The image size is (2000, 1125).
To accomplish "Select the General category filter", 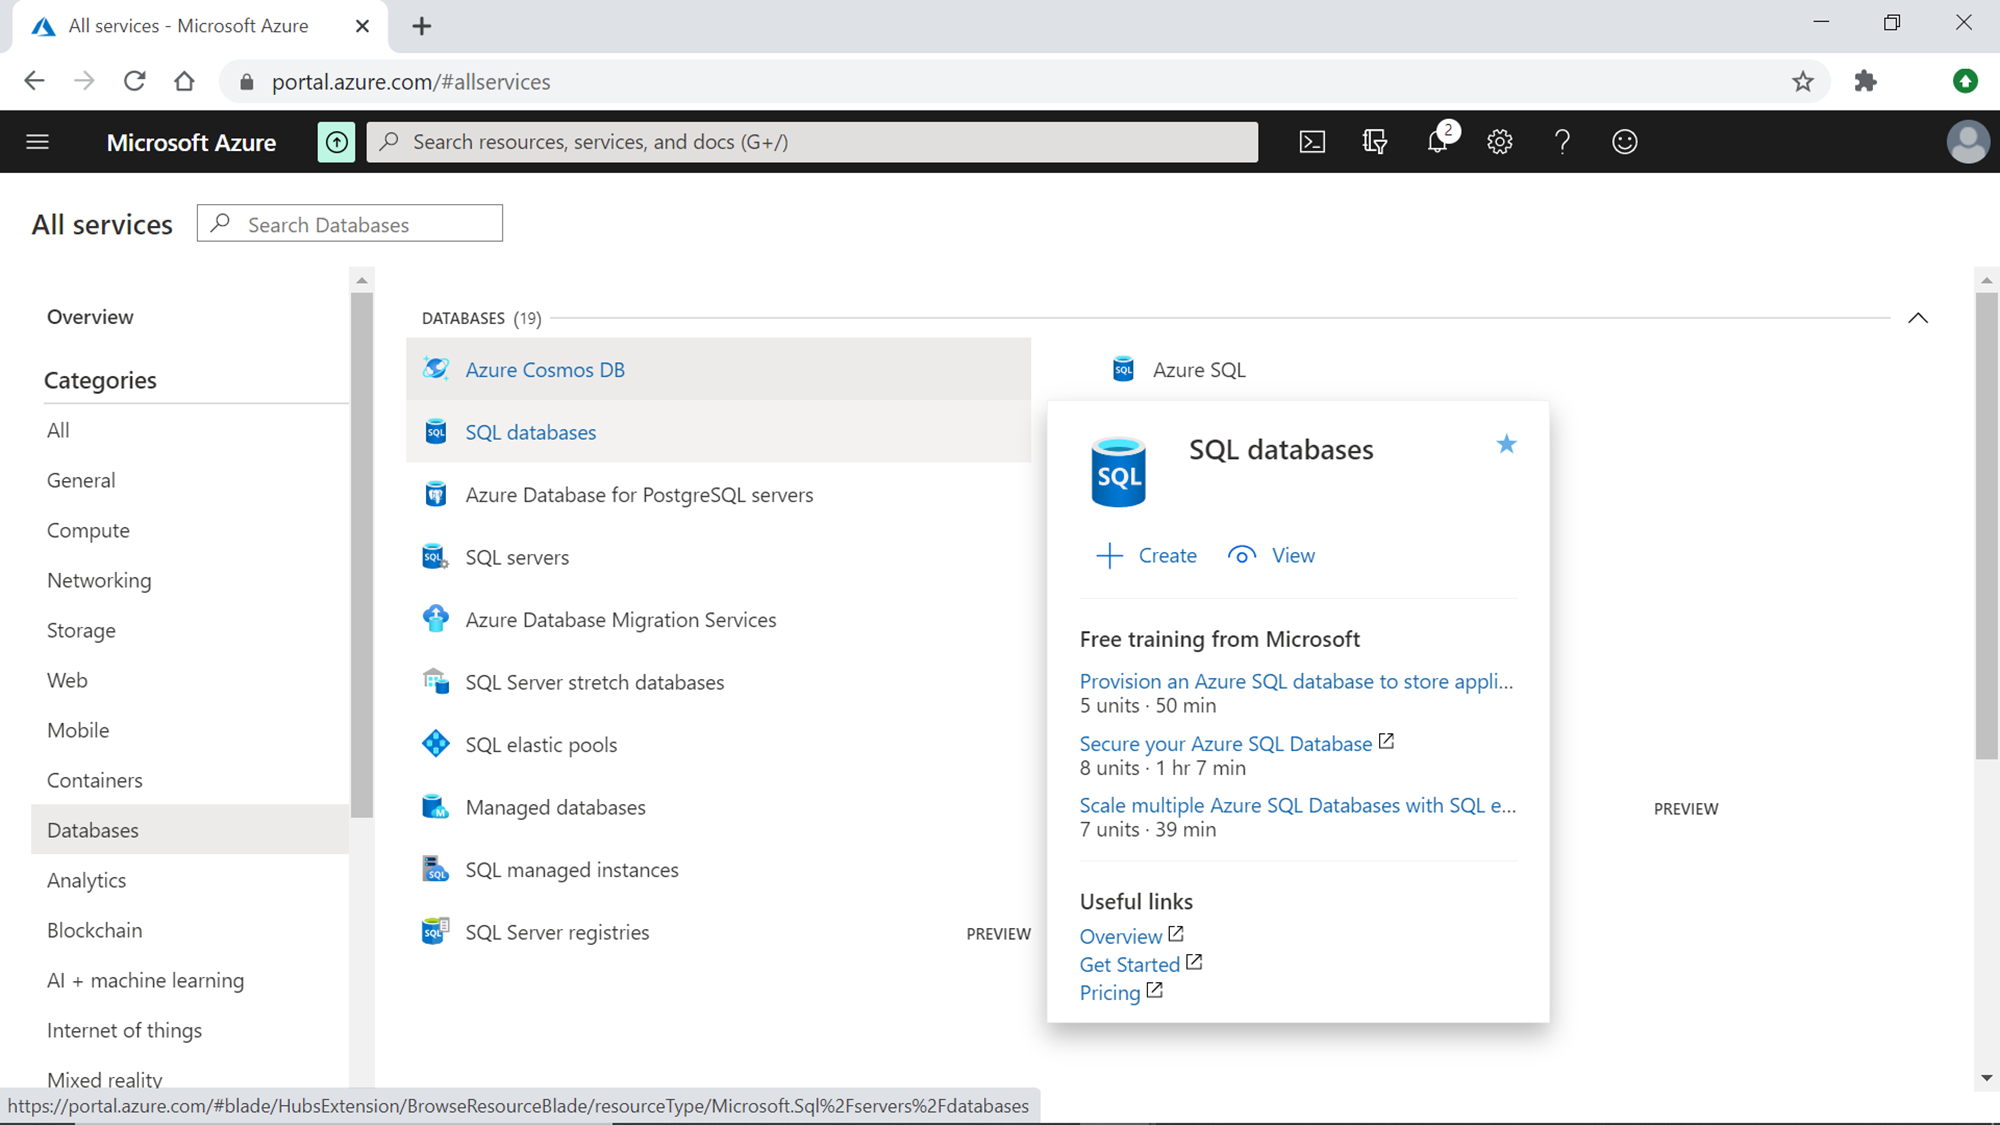I will coord(81,479).
